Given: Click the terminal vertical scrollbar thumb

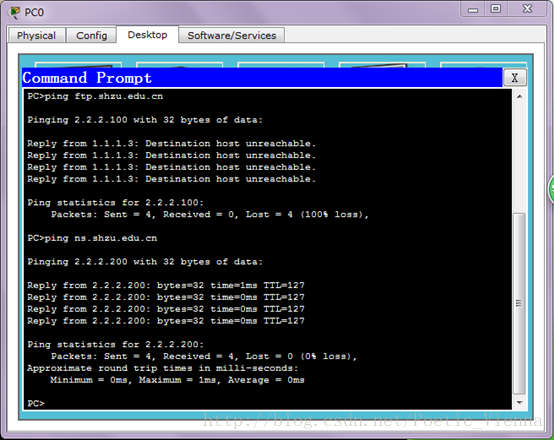Looking at the screenshot, I should pyautogui.click(x=519, y=303).
